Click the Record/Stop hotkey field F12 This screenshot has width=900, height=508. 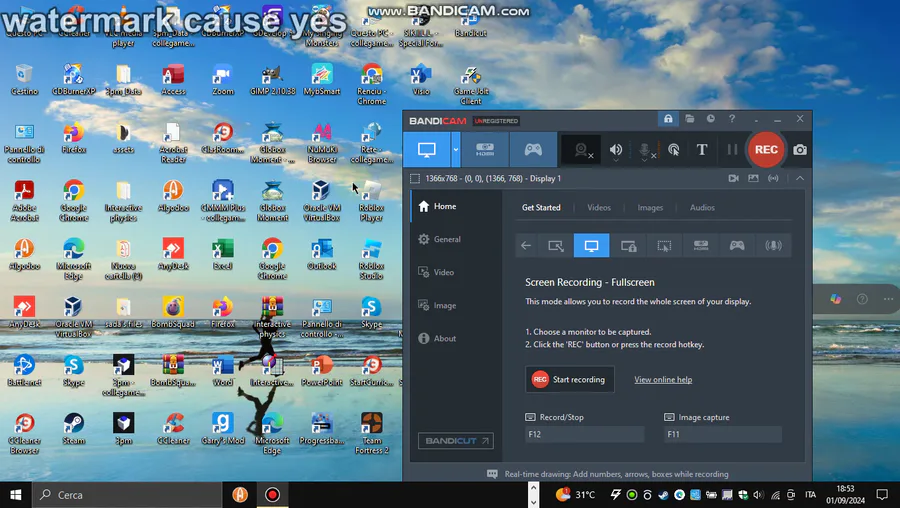pyautogui.click(x=584, y=435)
